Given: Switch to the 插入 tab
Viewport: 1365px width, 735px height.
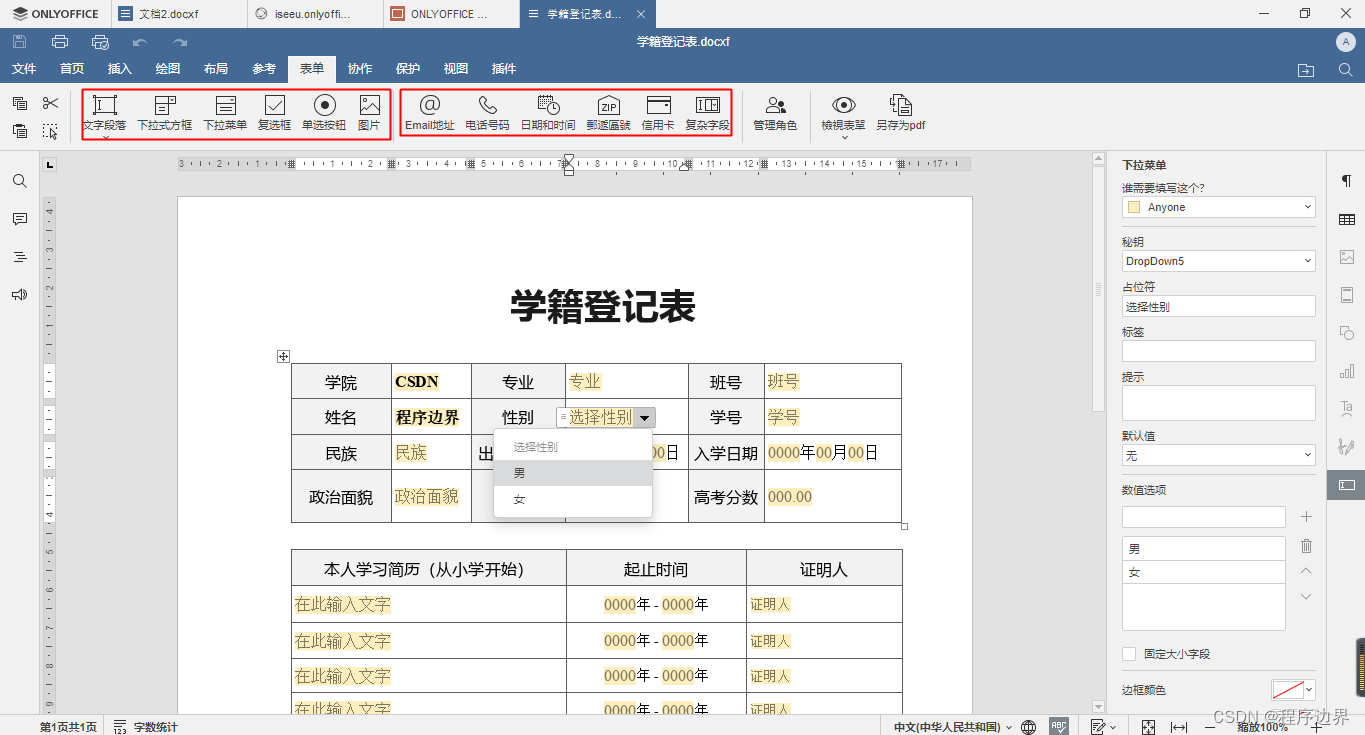Looking at the screenshot, I should 120,69.
